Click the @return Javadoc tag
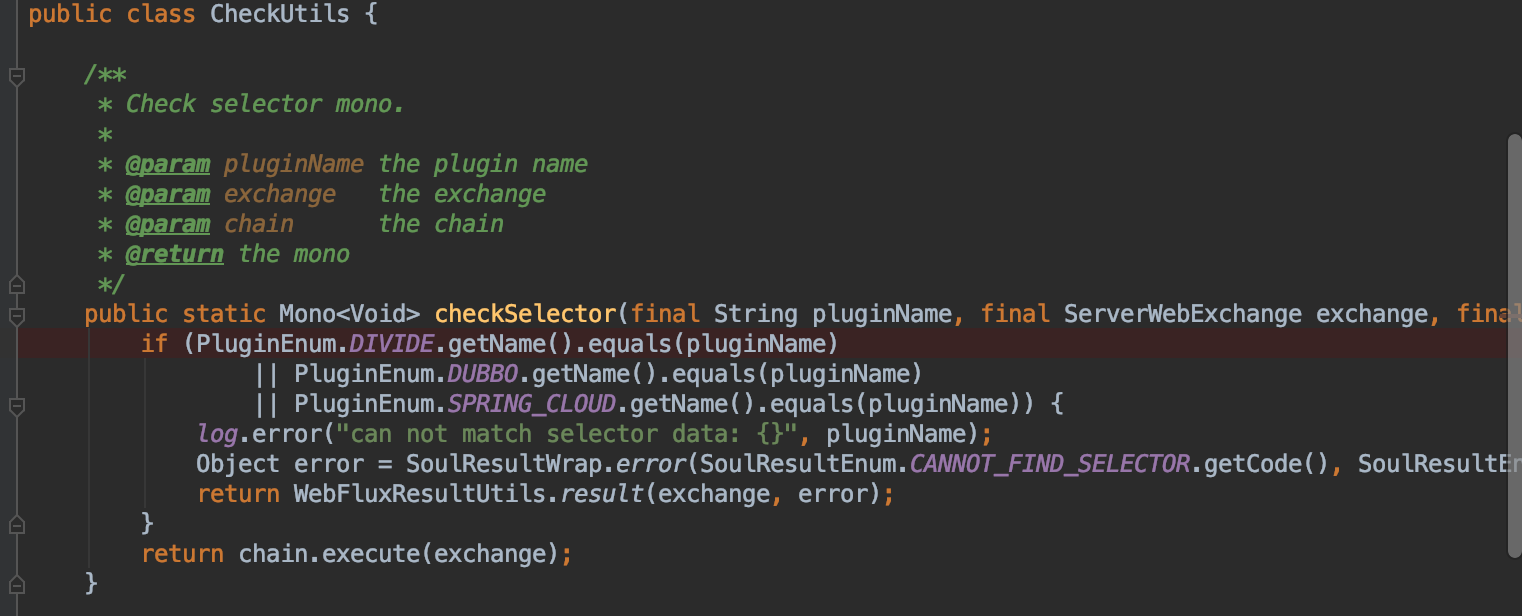This screenshot has height=616, width=1522. click(x=174, y=254)
